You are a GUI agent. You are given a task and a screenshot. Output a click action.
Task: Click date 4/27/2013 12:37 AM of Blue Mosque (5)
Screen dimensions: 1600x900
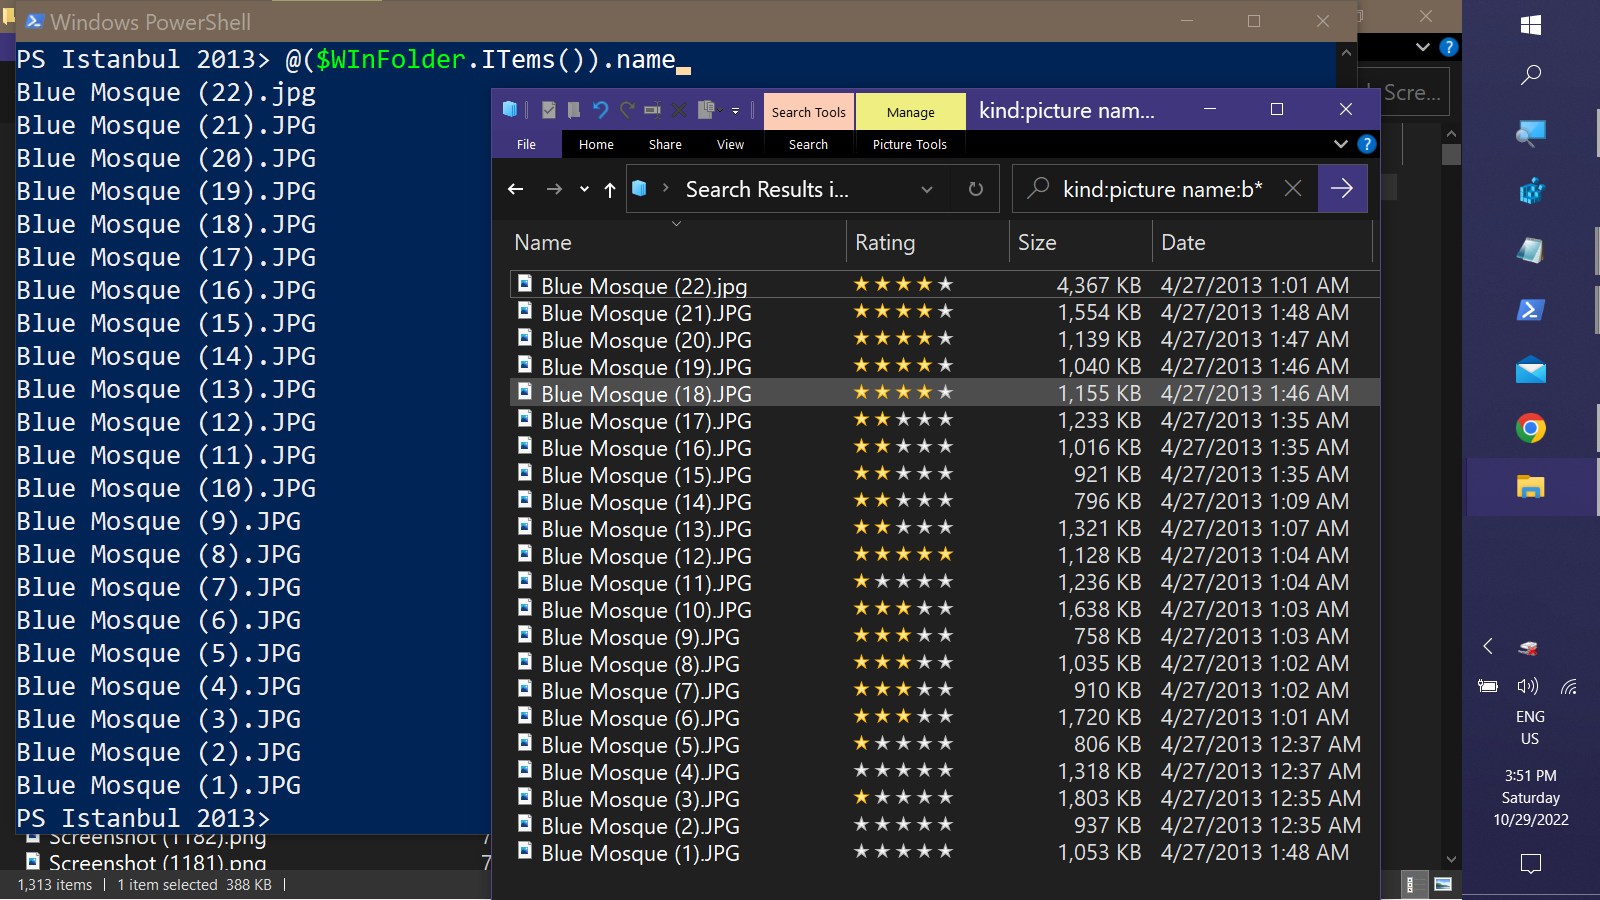tap(1260, 744)
